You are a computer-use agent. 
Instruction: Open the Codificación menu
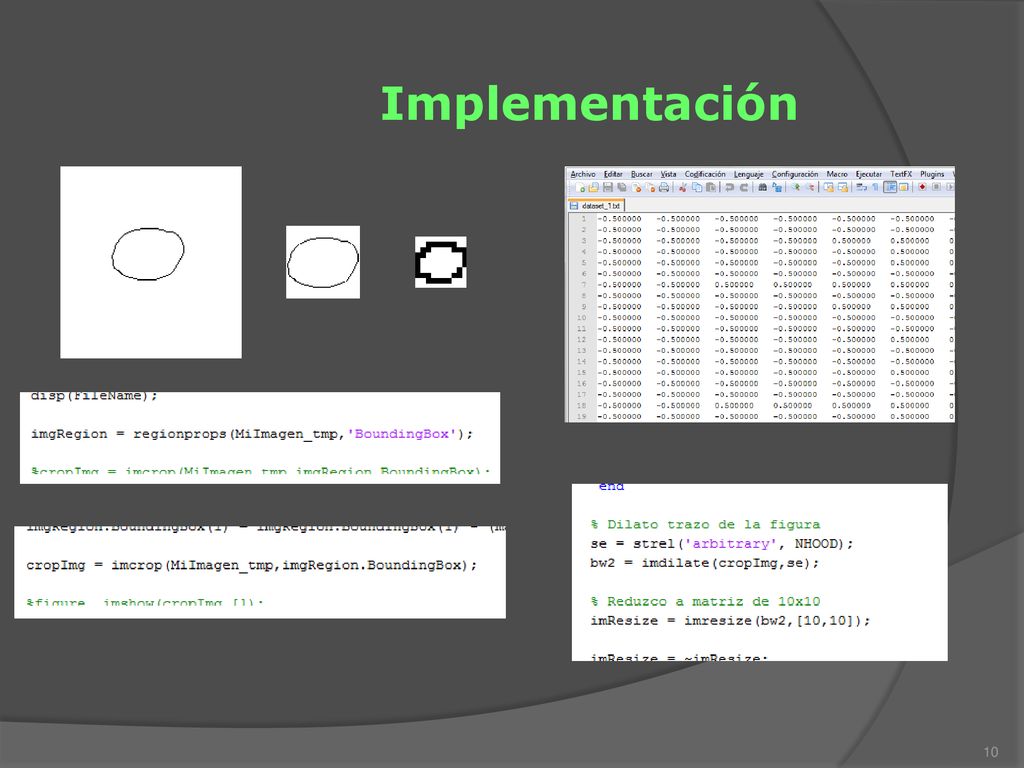[x=705, y=174]
